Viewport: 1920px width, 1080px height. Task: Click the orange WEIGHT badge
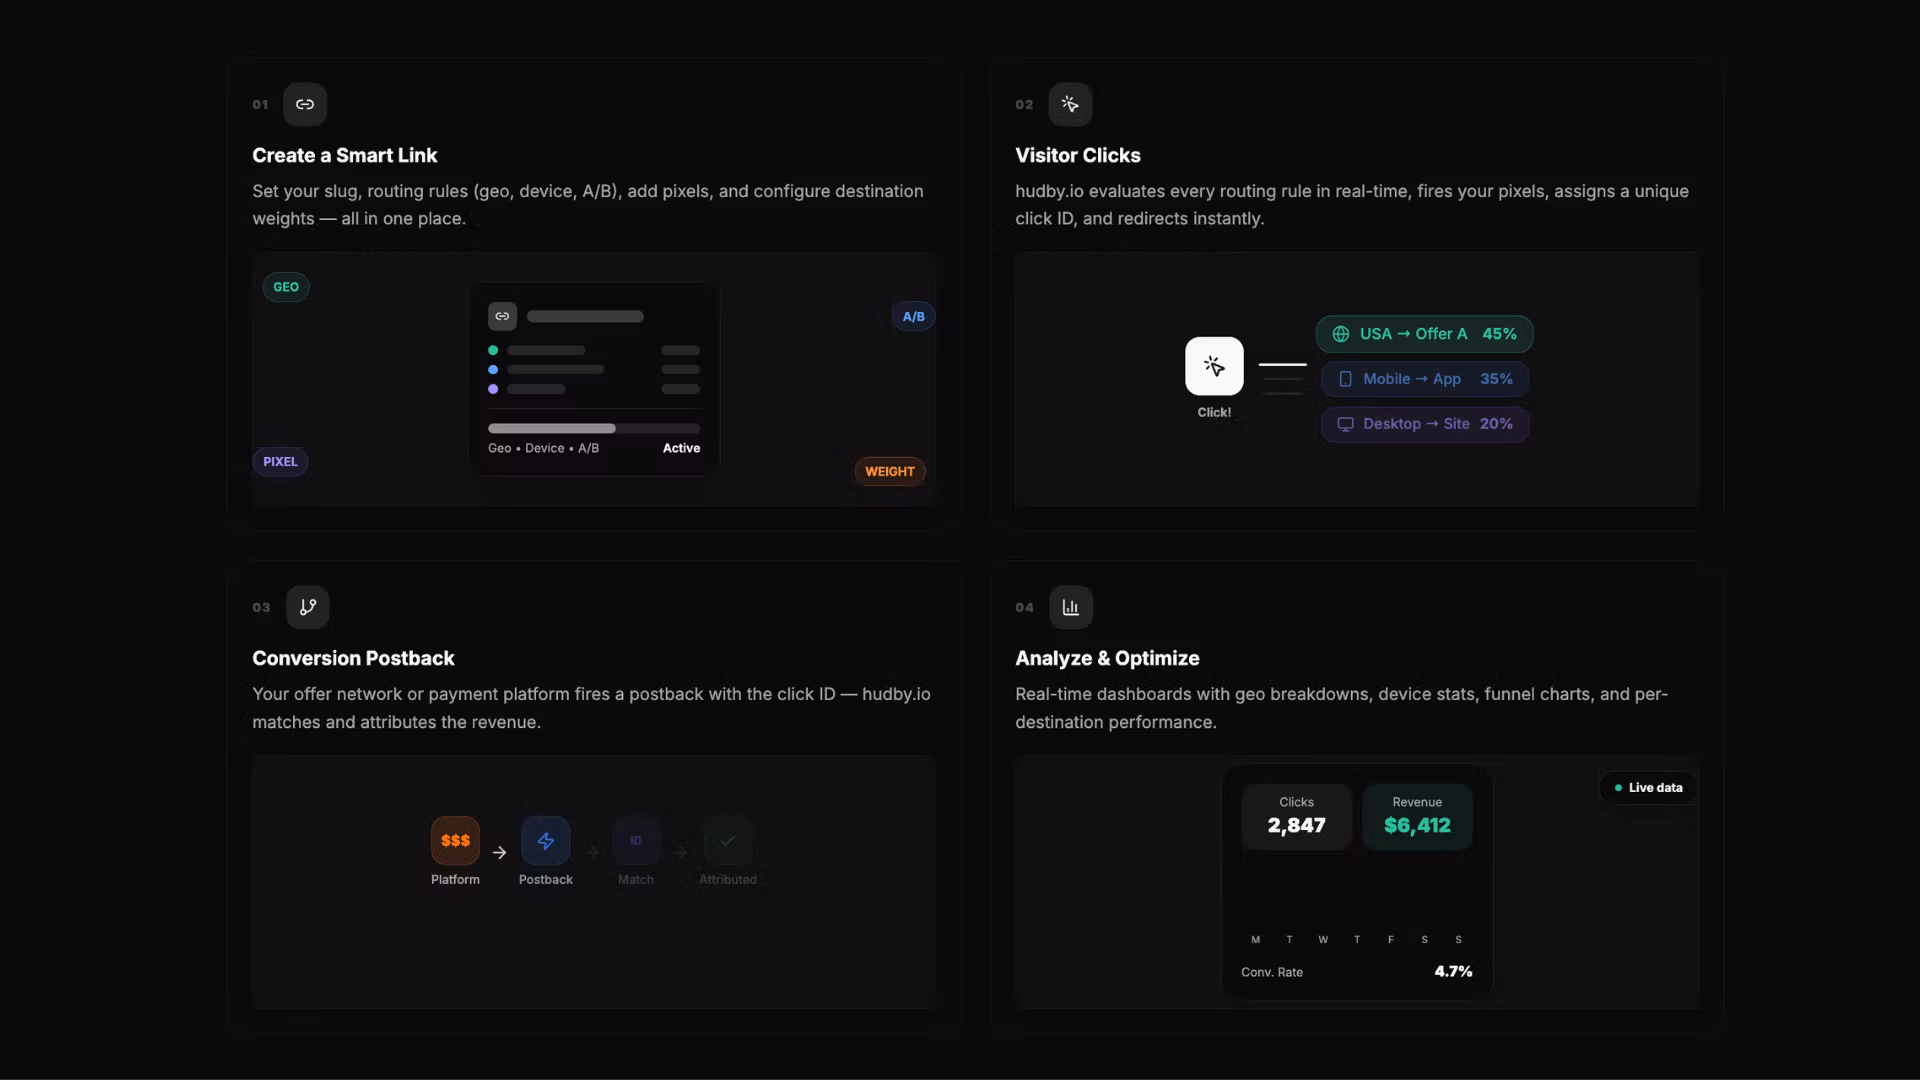(890, 472)
